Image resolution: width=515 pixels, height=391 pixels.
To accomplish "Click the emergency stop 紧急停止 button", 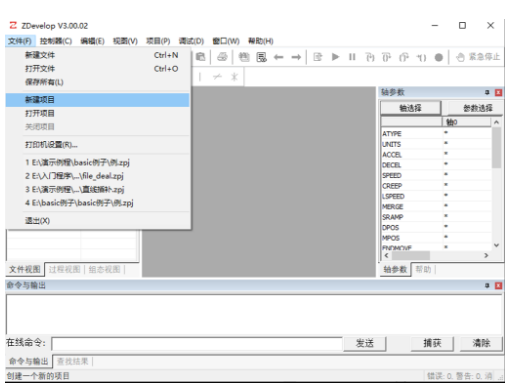I will pos(478,57).
